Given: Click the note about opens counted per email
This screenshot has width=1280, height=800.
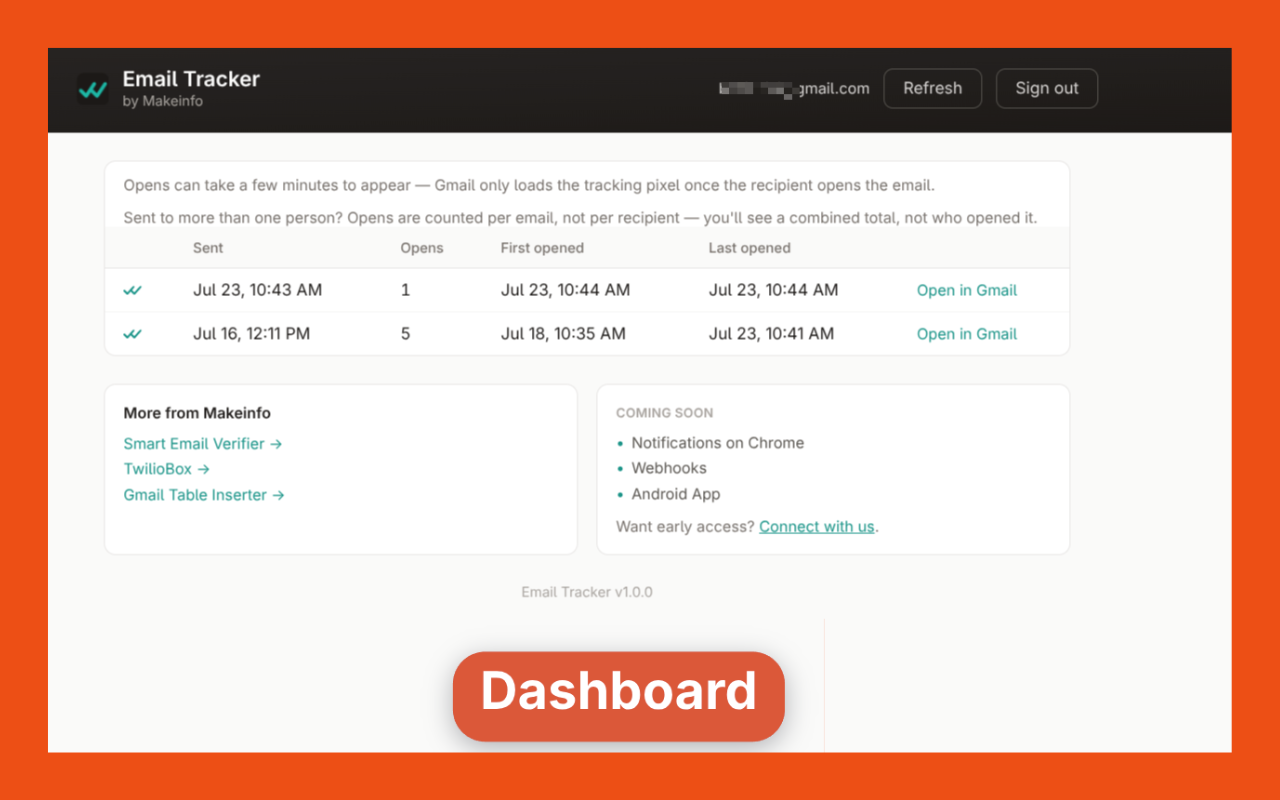Looking at the screenshot, I should [x=581, y=218].
